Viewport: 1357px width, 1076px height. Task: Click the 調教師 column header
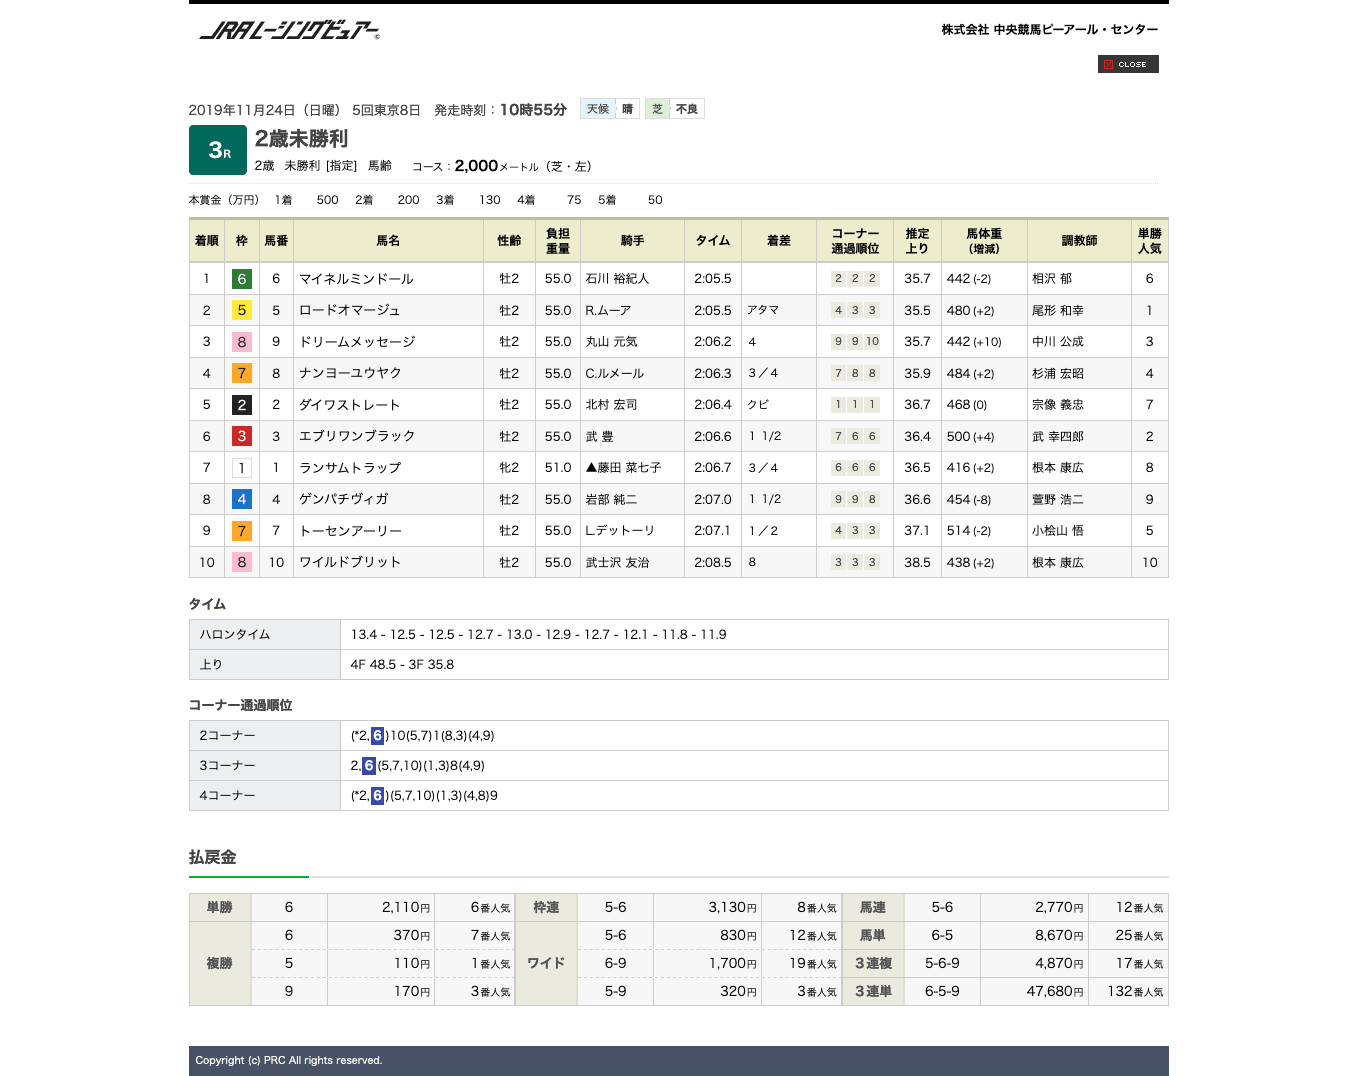(x=1079, y=241)
